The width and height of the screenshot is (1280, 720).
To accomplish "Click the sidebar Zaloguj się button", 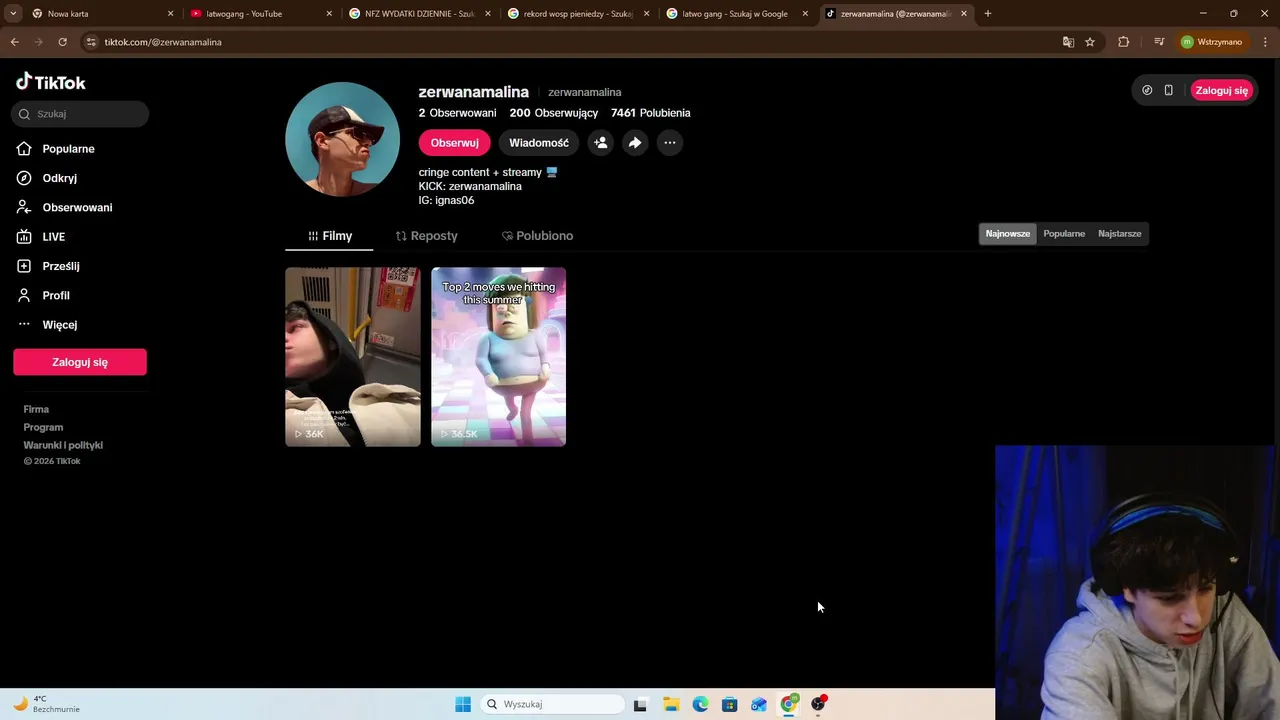I will [80, 362].
